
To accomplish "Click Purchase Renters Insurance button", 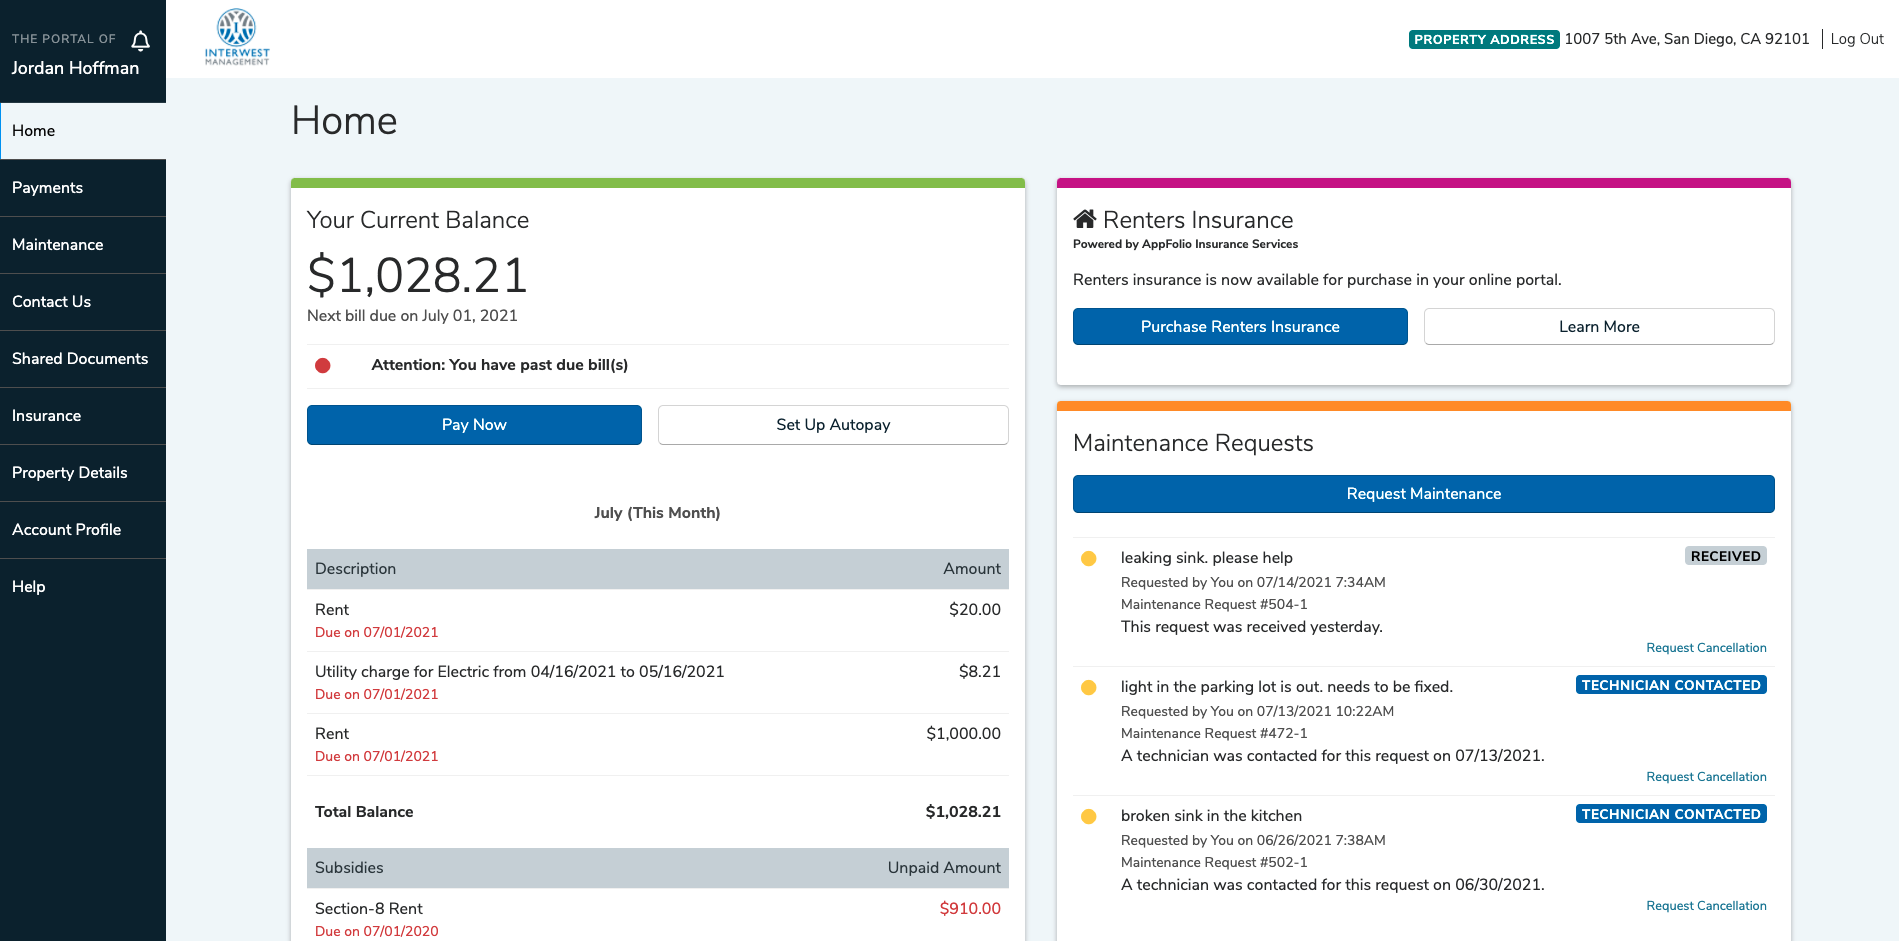I will pyautogui.click(x=1240, y=327).
